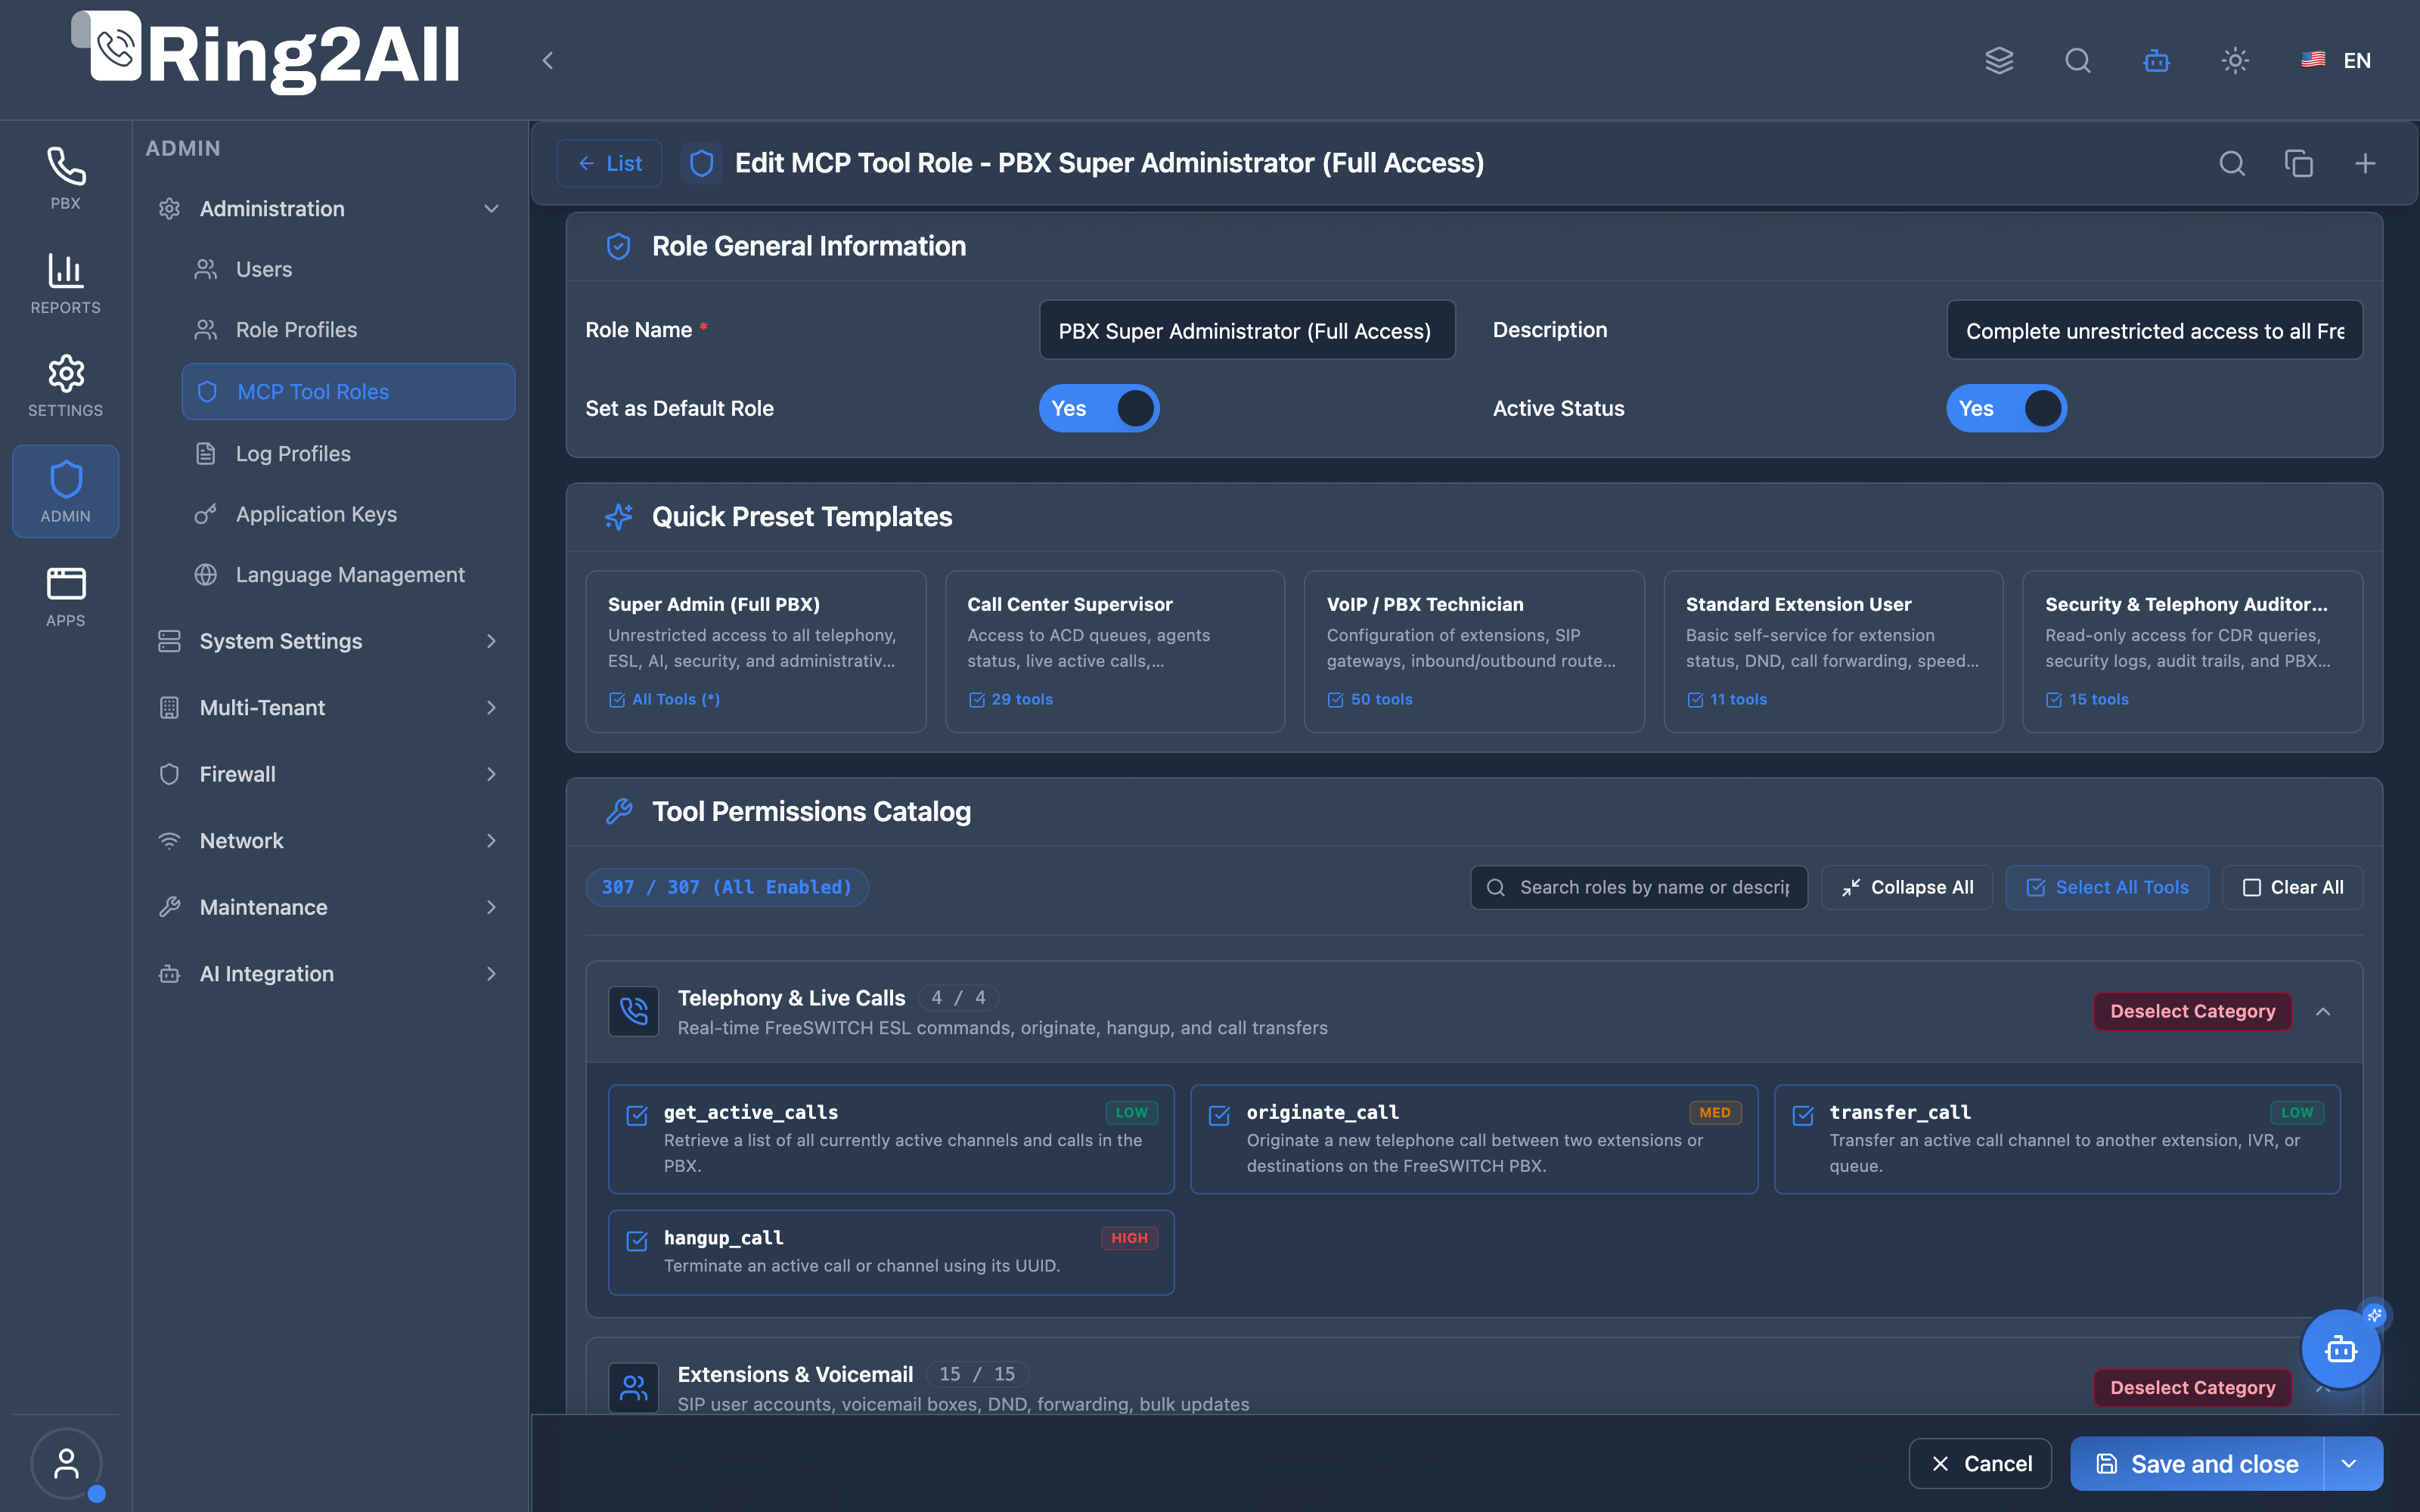The width and height of the screenshot is (2420, 1512).
Task: Uncheck the get_active_calls tool
Action: click(x=636, y=1115)
